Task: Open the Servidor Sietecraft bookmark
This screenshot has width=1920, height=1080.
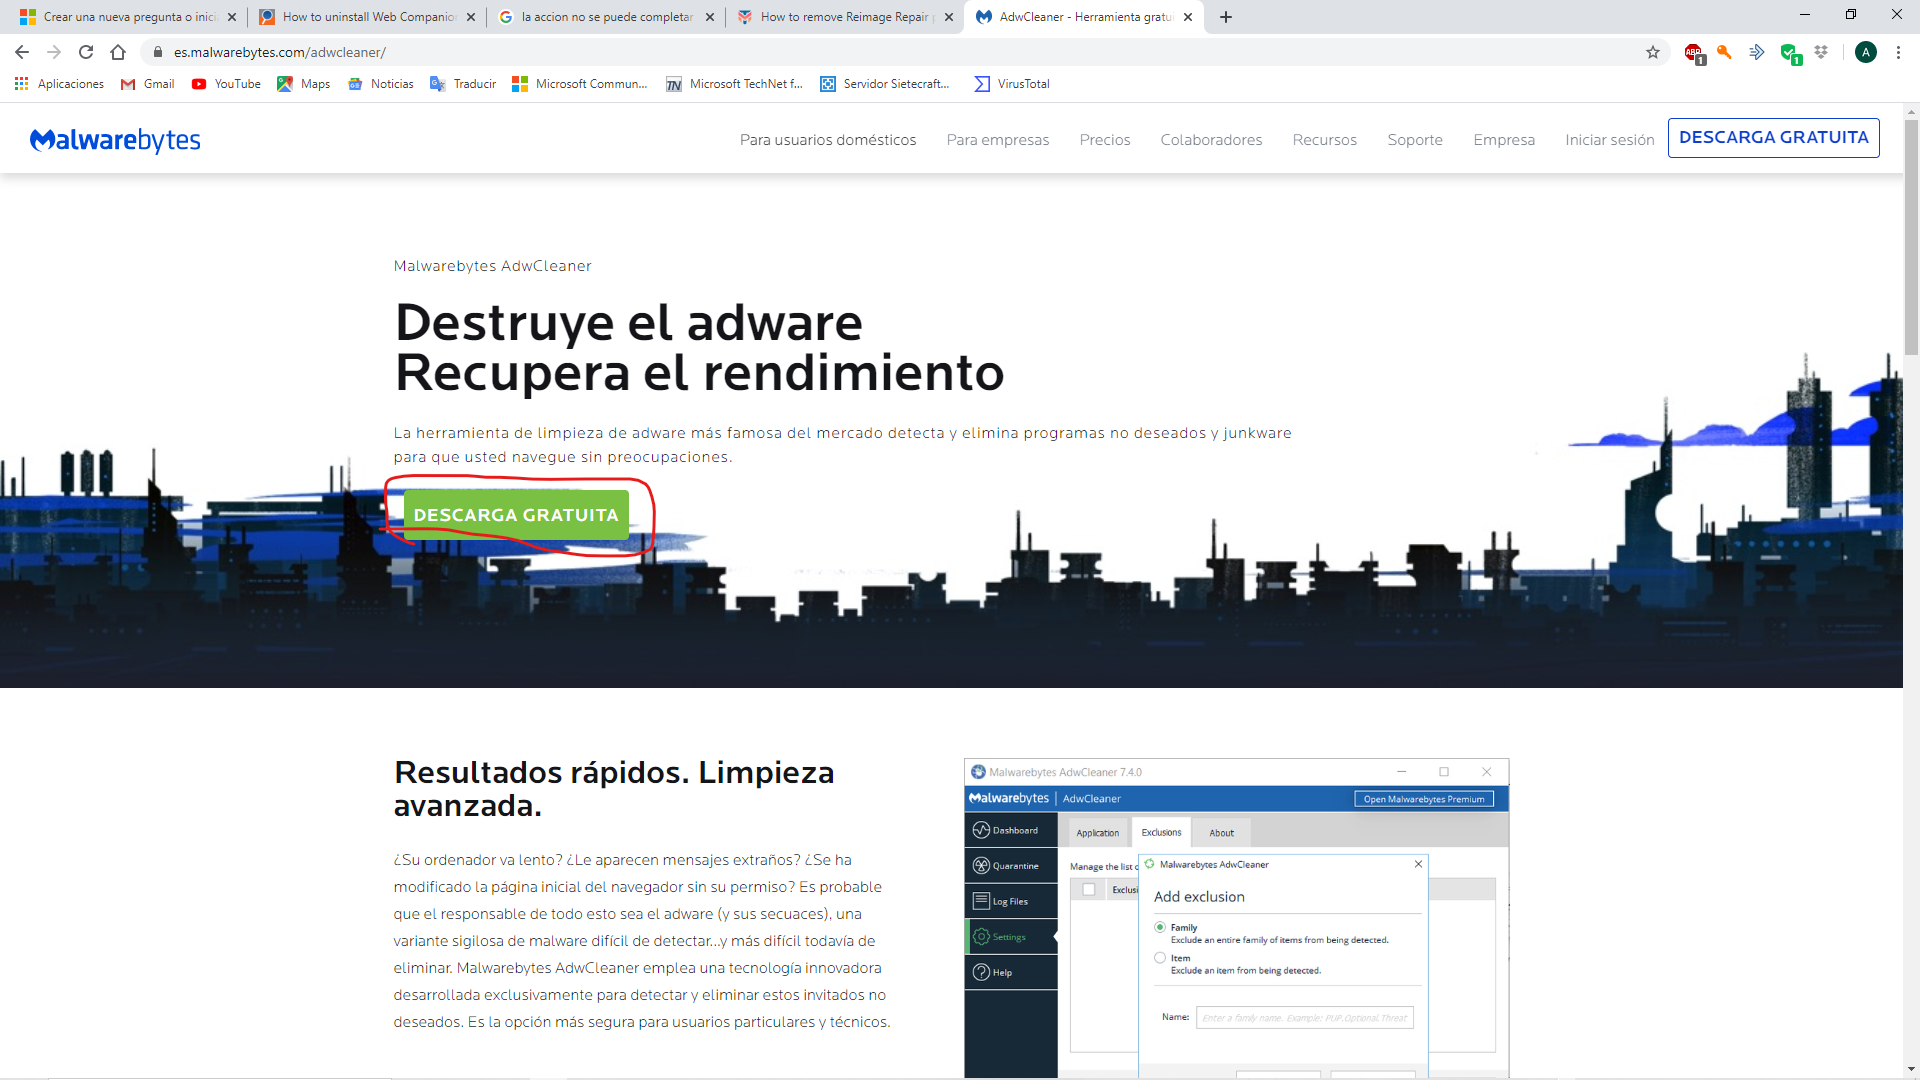Action: pyautogui.click(x=885, y=84)
